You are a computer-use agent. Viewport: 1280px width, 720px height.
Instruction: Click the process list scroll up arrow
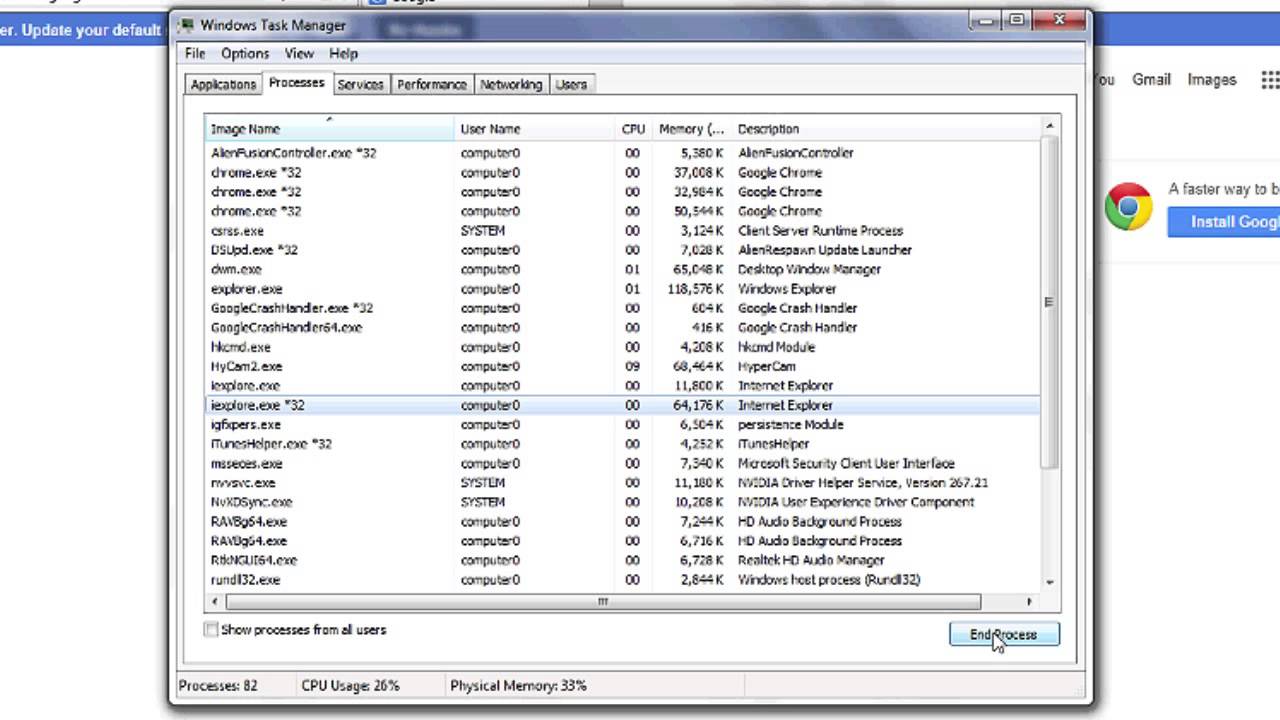pos(1049,126)
